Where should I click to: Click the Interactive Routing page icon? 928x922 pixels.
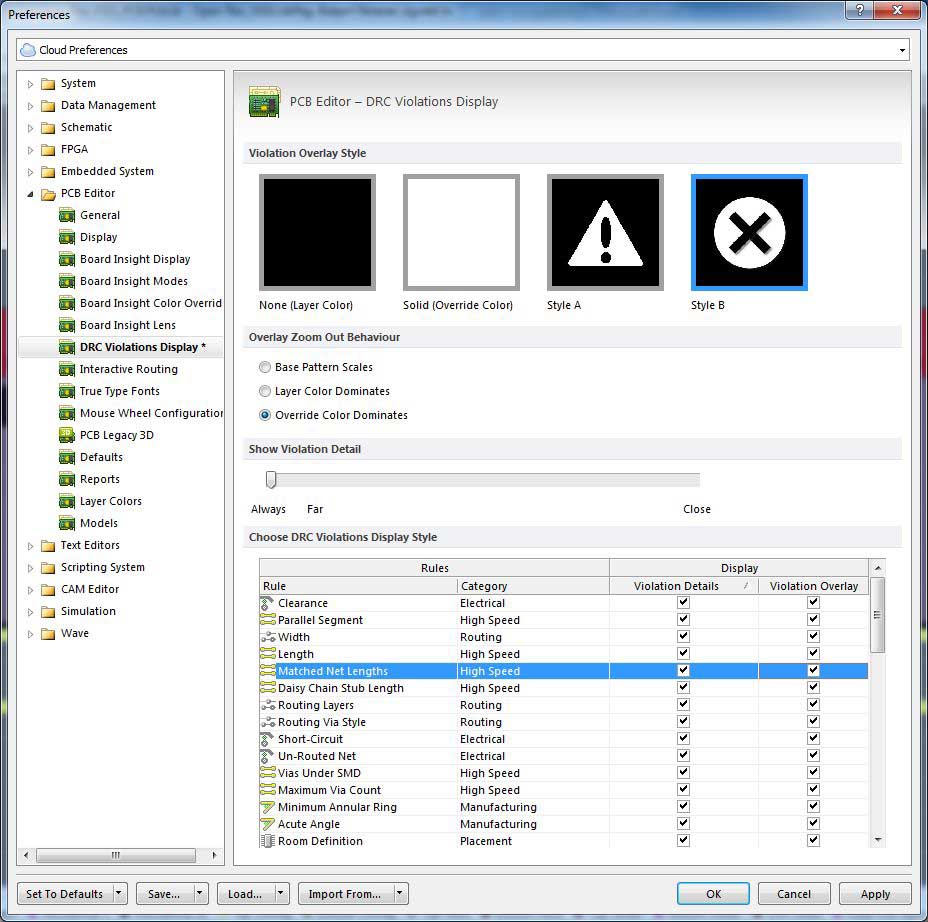(x=67, y=369)
